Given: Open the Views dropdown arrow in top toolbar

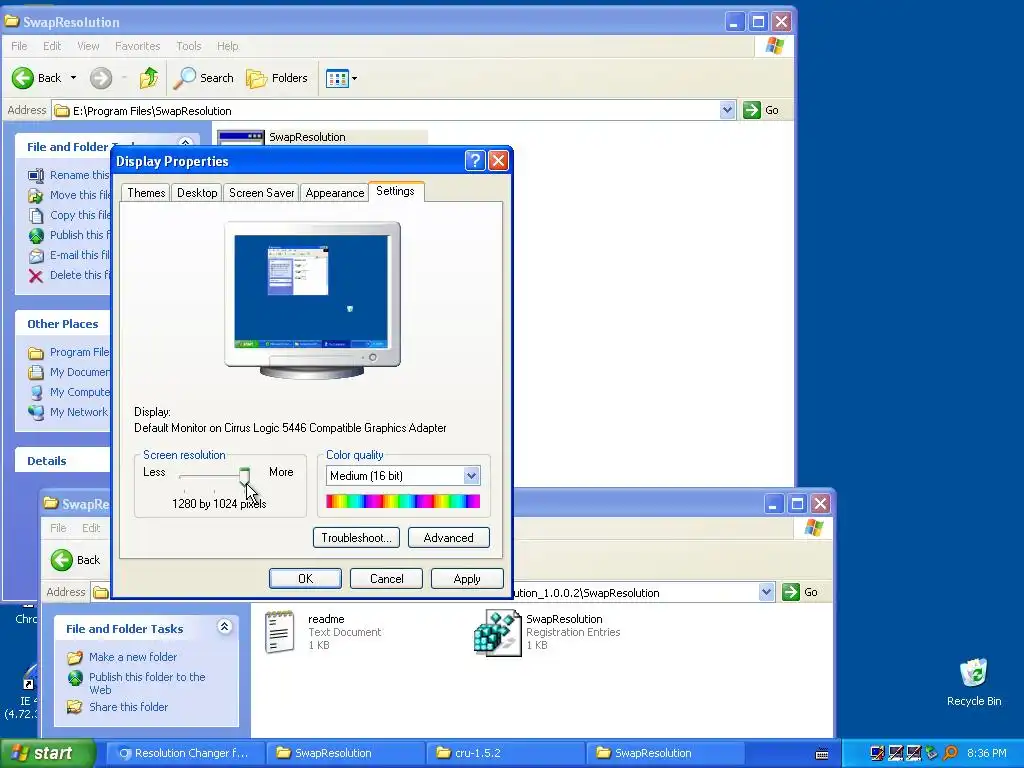Looking at the screenshot, I should (355, 79).
